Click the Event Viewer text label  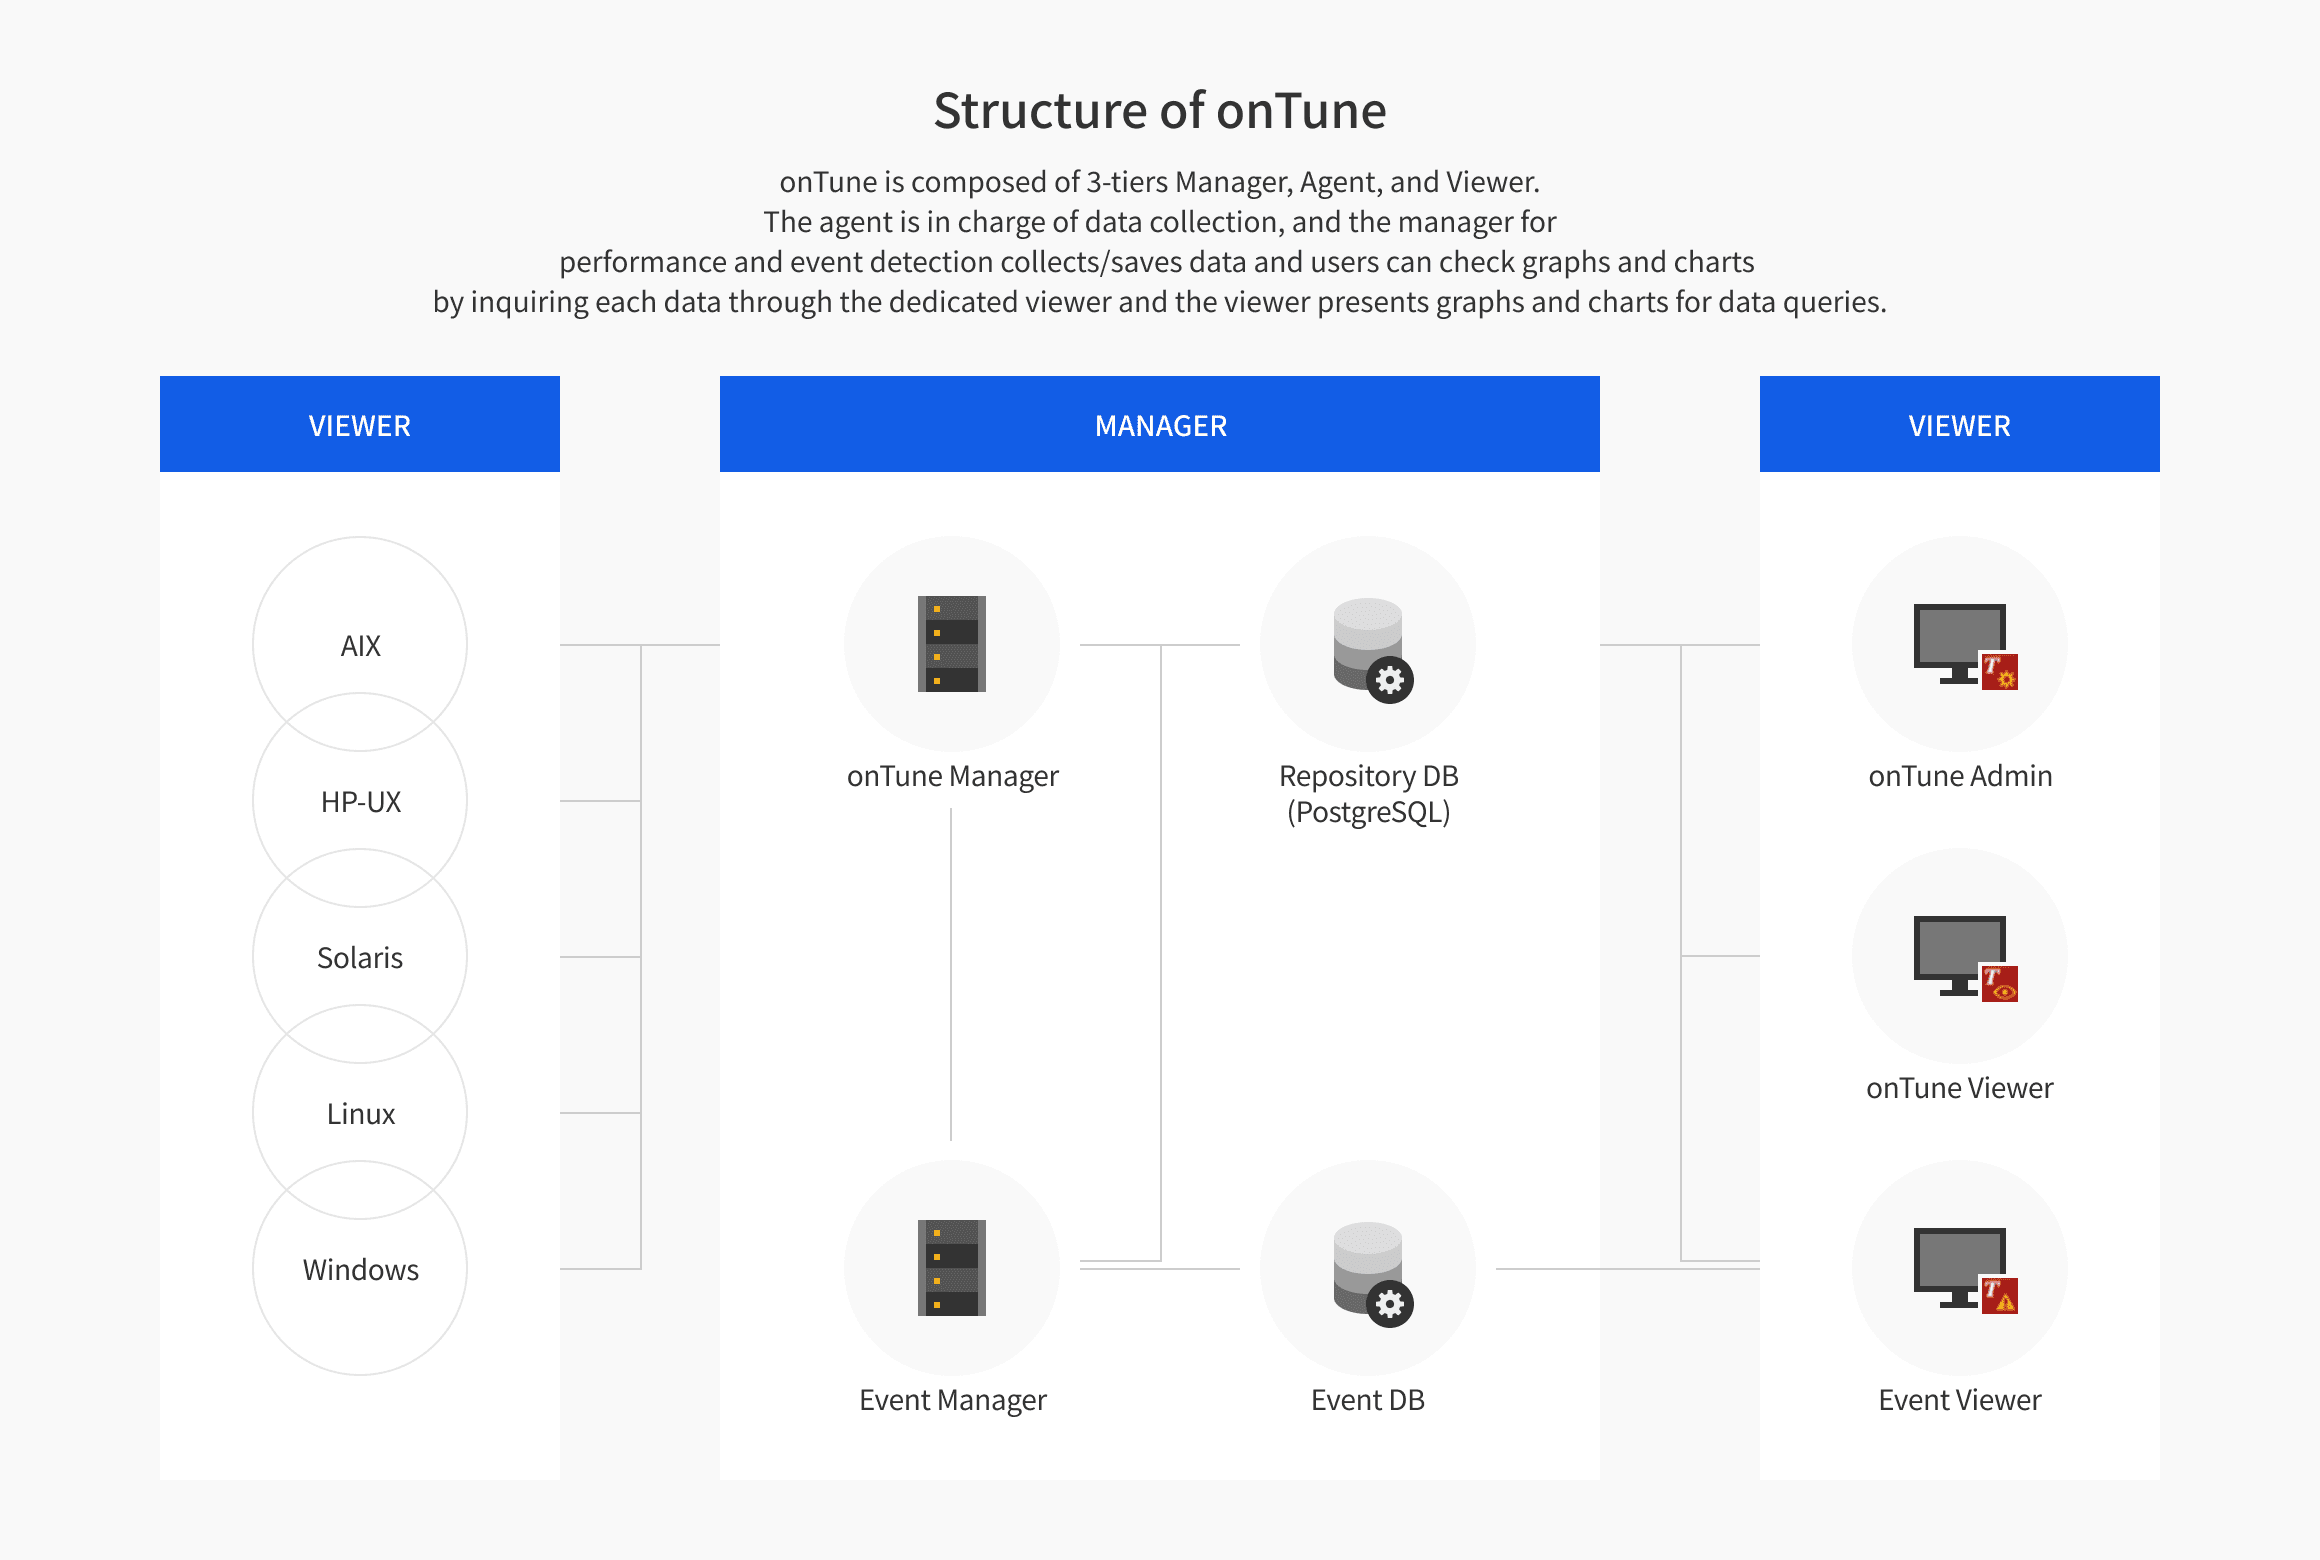(x=1960, y=1400)
